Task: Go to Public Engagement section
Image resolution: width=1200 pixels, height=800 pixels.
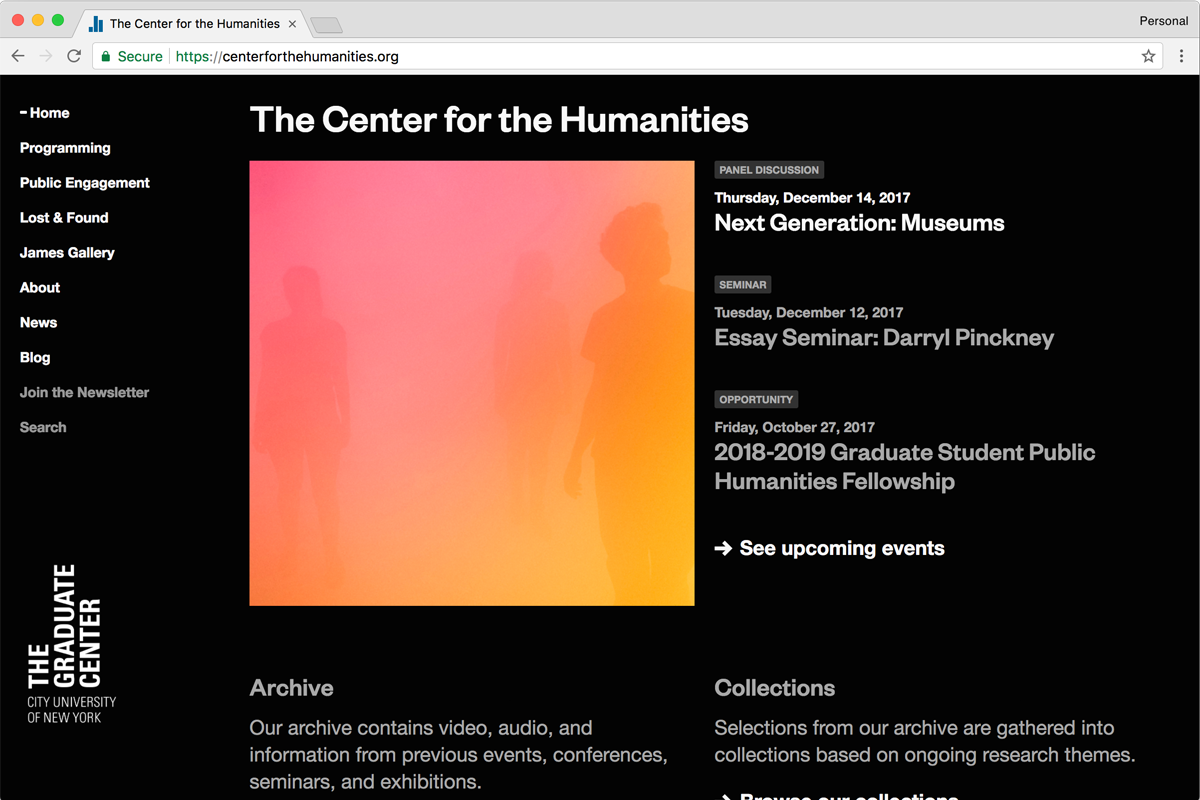Action: pos(85,183)
